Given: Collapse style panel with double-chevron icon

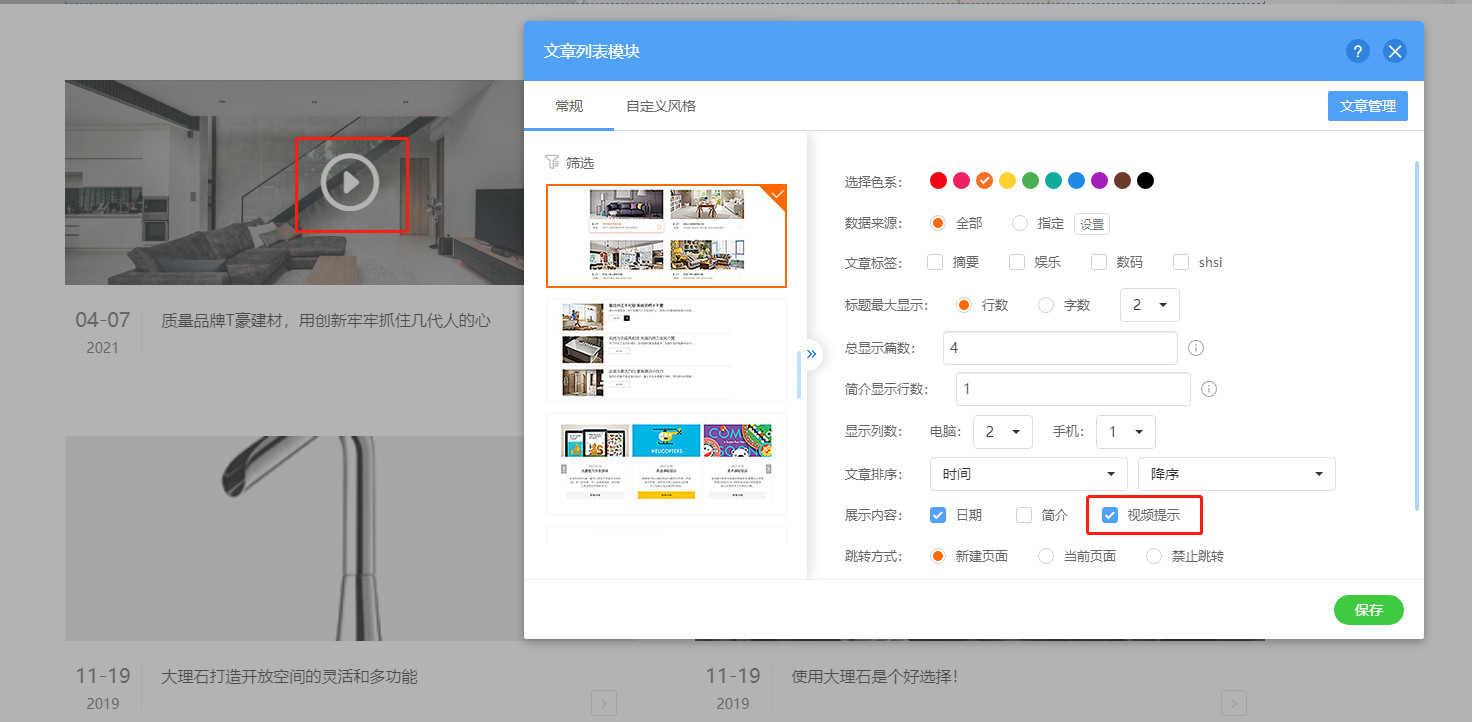Looking at the screenshot, I should 810,354.
